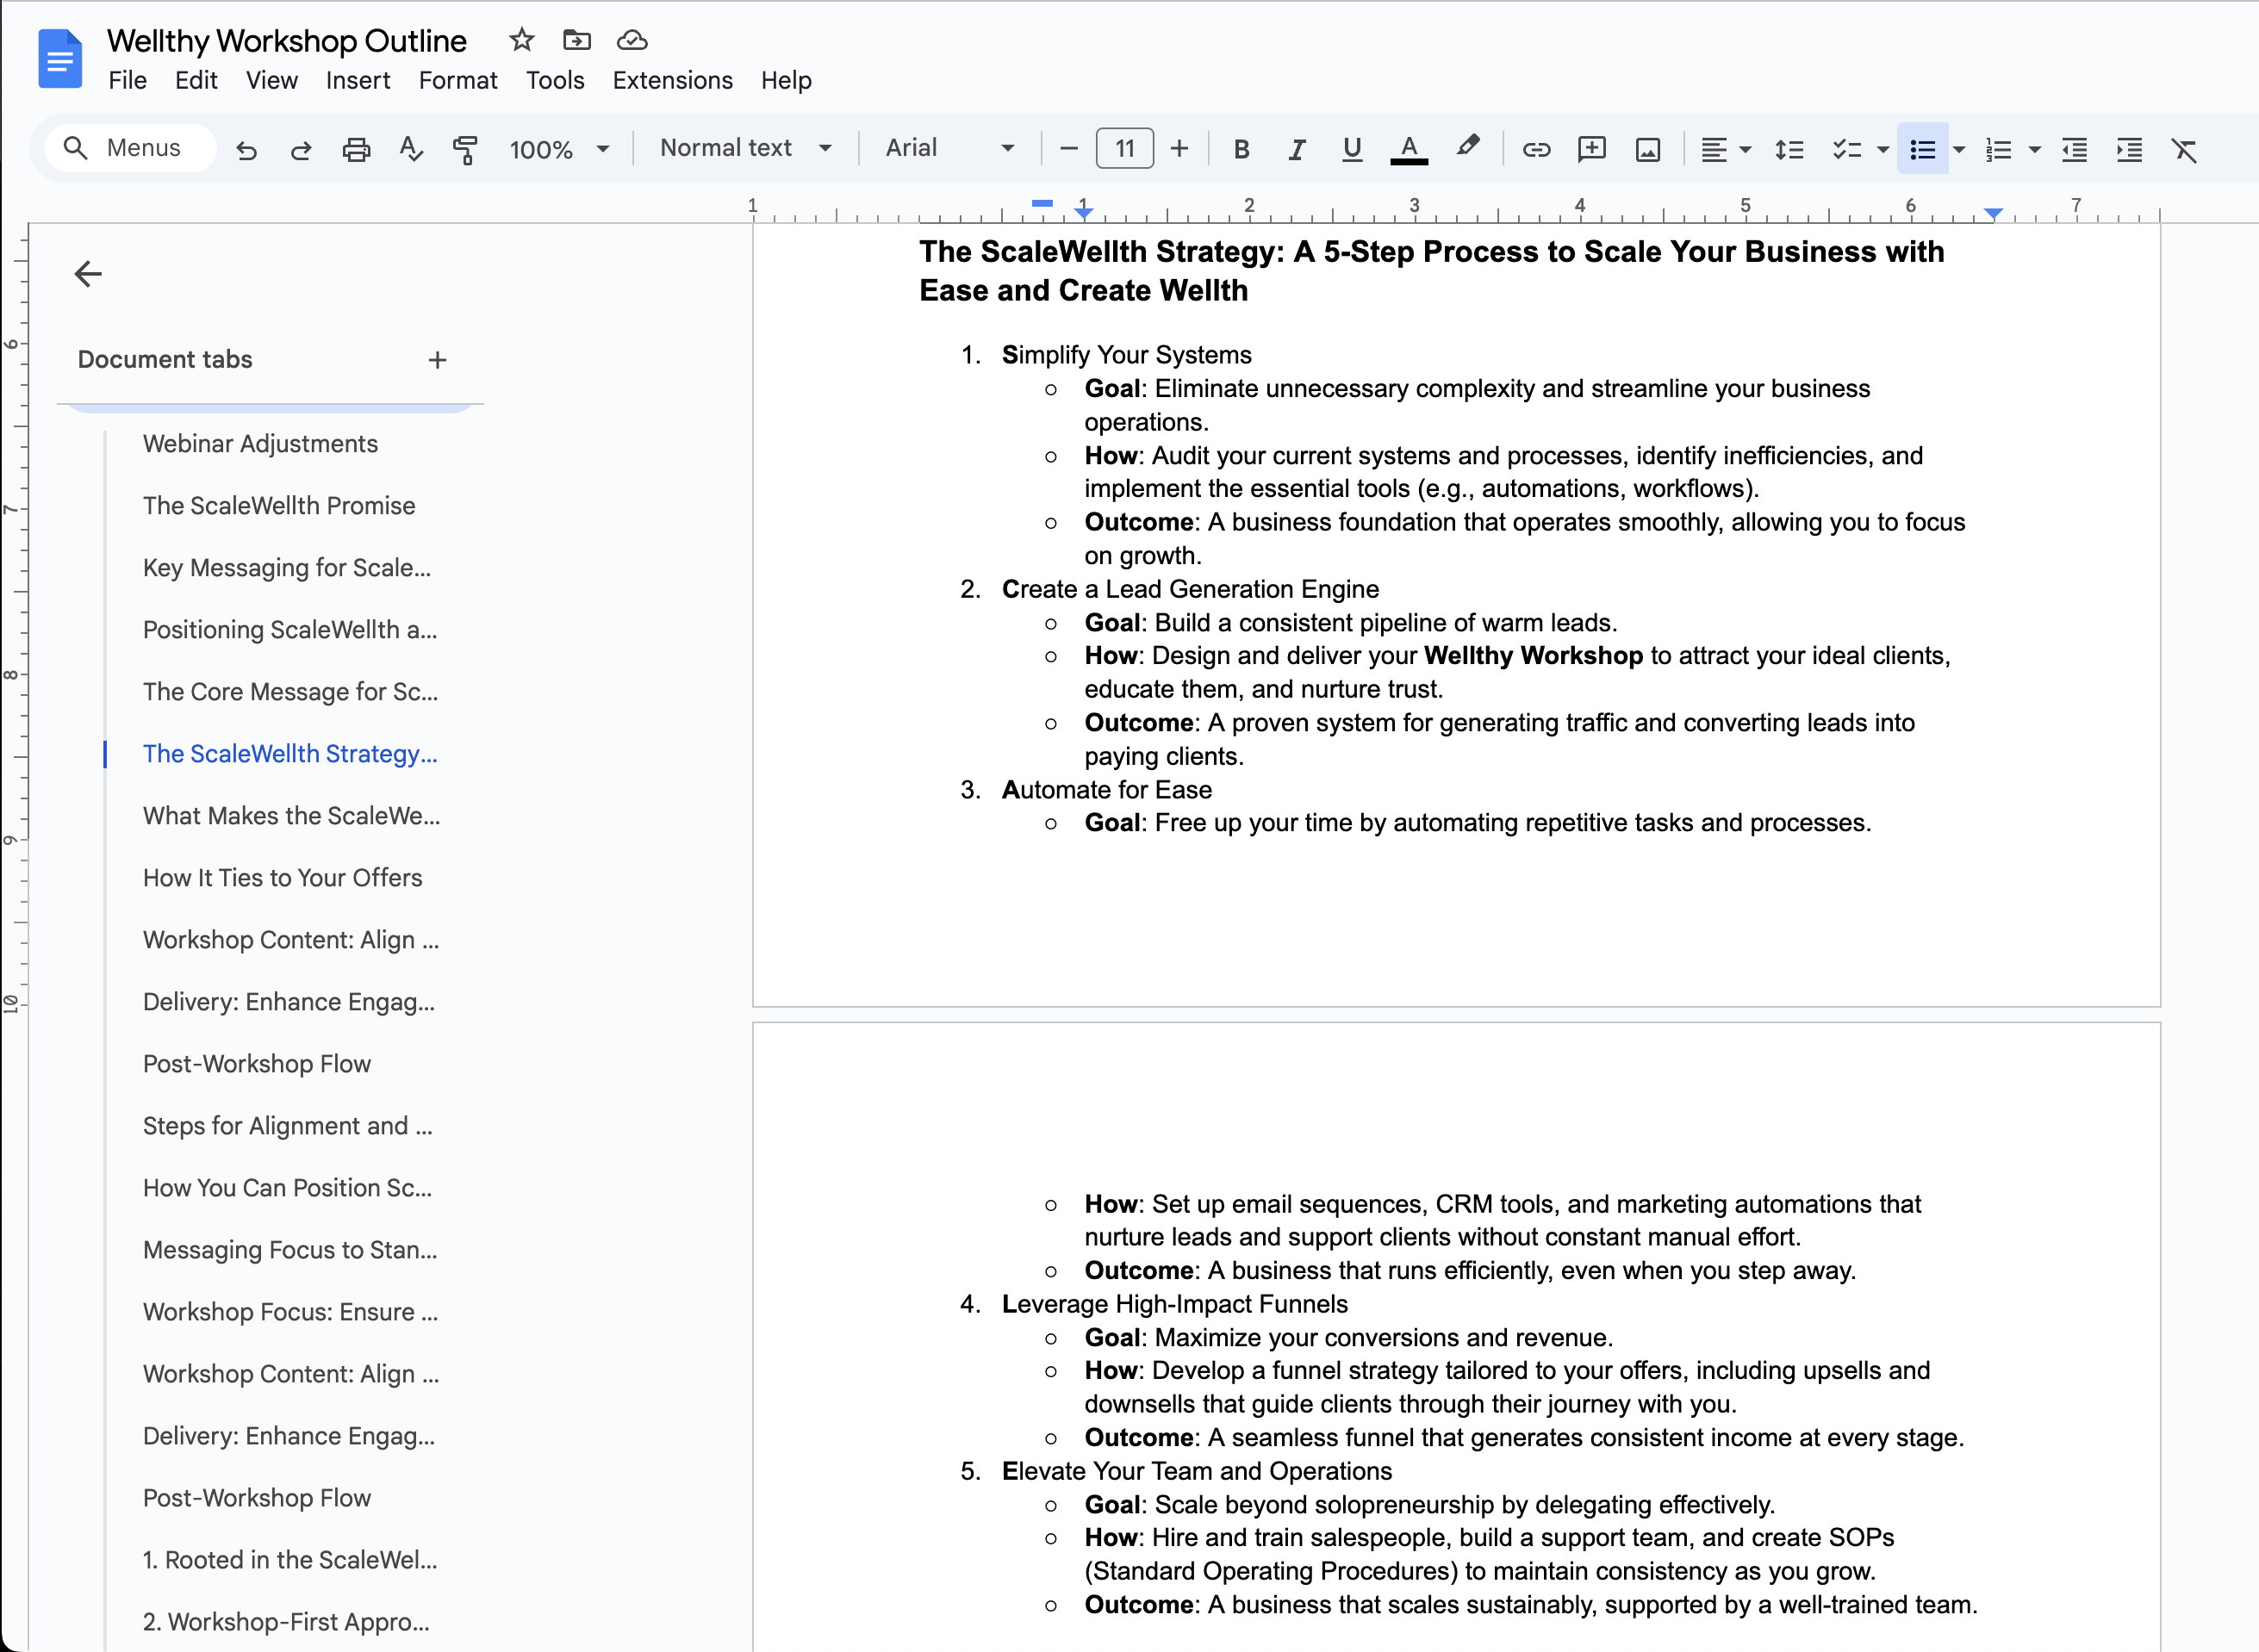Click the Insert image icon
The image size is (2259, 1652).
[x=1647, y=150]
